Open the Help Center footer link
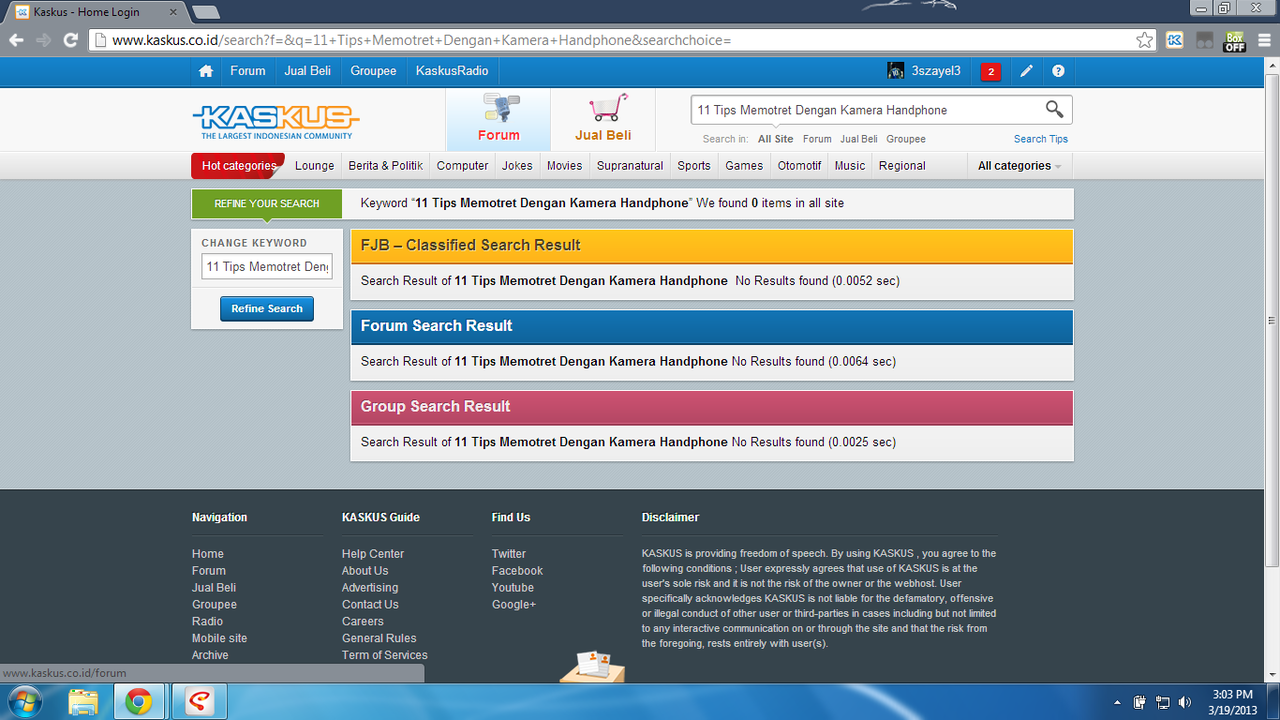The height and width of the screenshot is (720, 1280). pyautogui.click(x=373, y=554)
